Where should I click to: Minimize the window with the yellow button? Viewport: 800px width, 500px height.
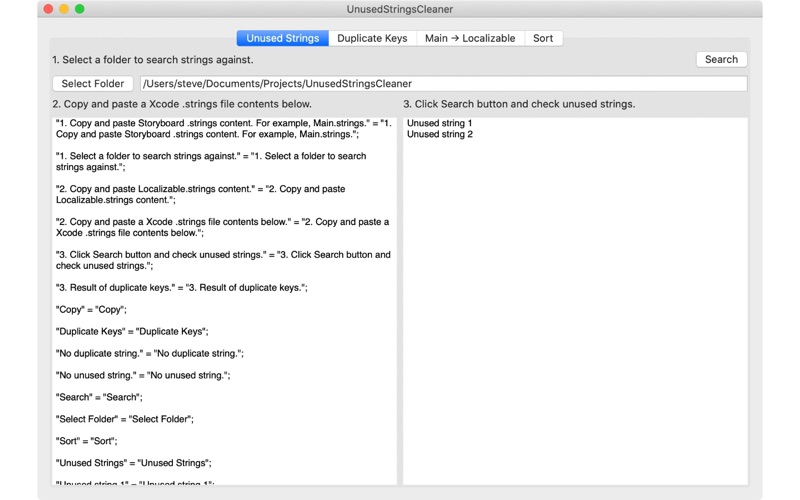[64, 9]
